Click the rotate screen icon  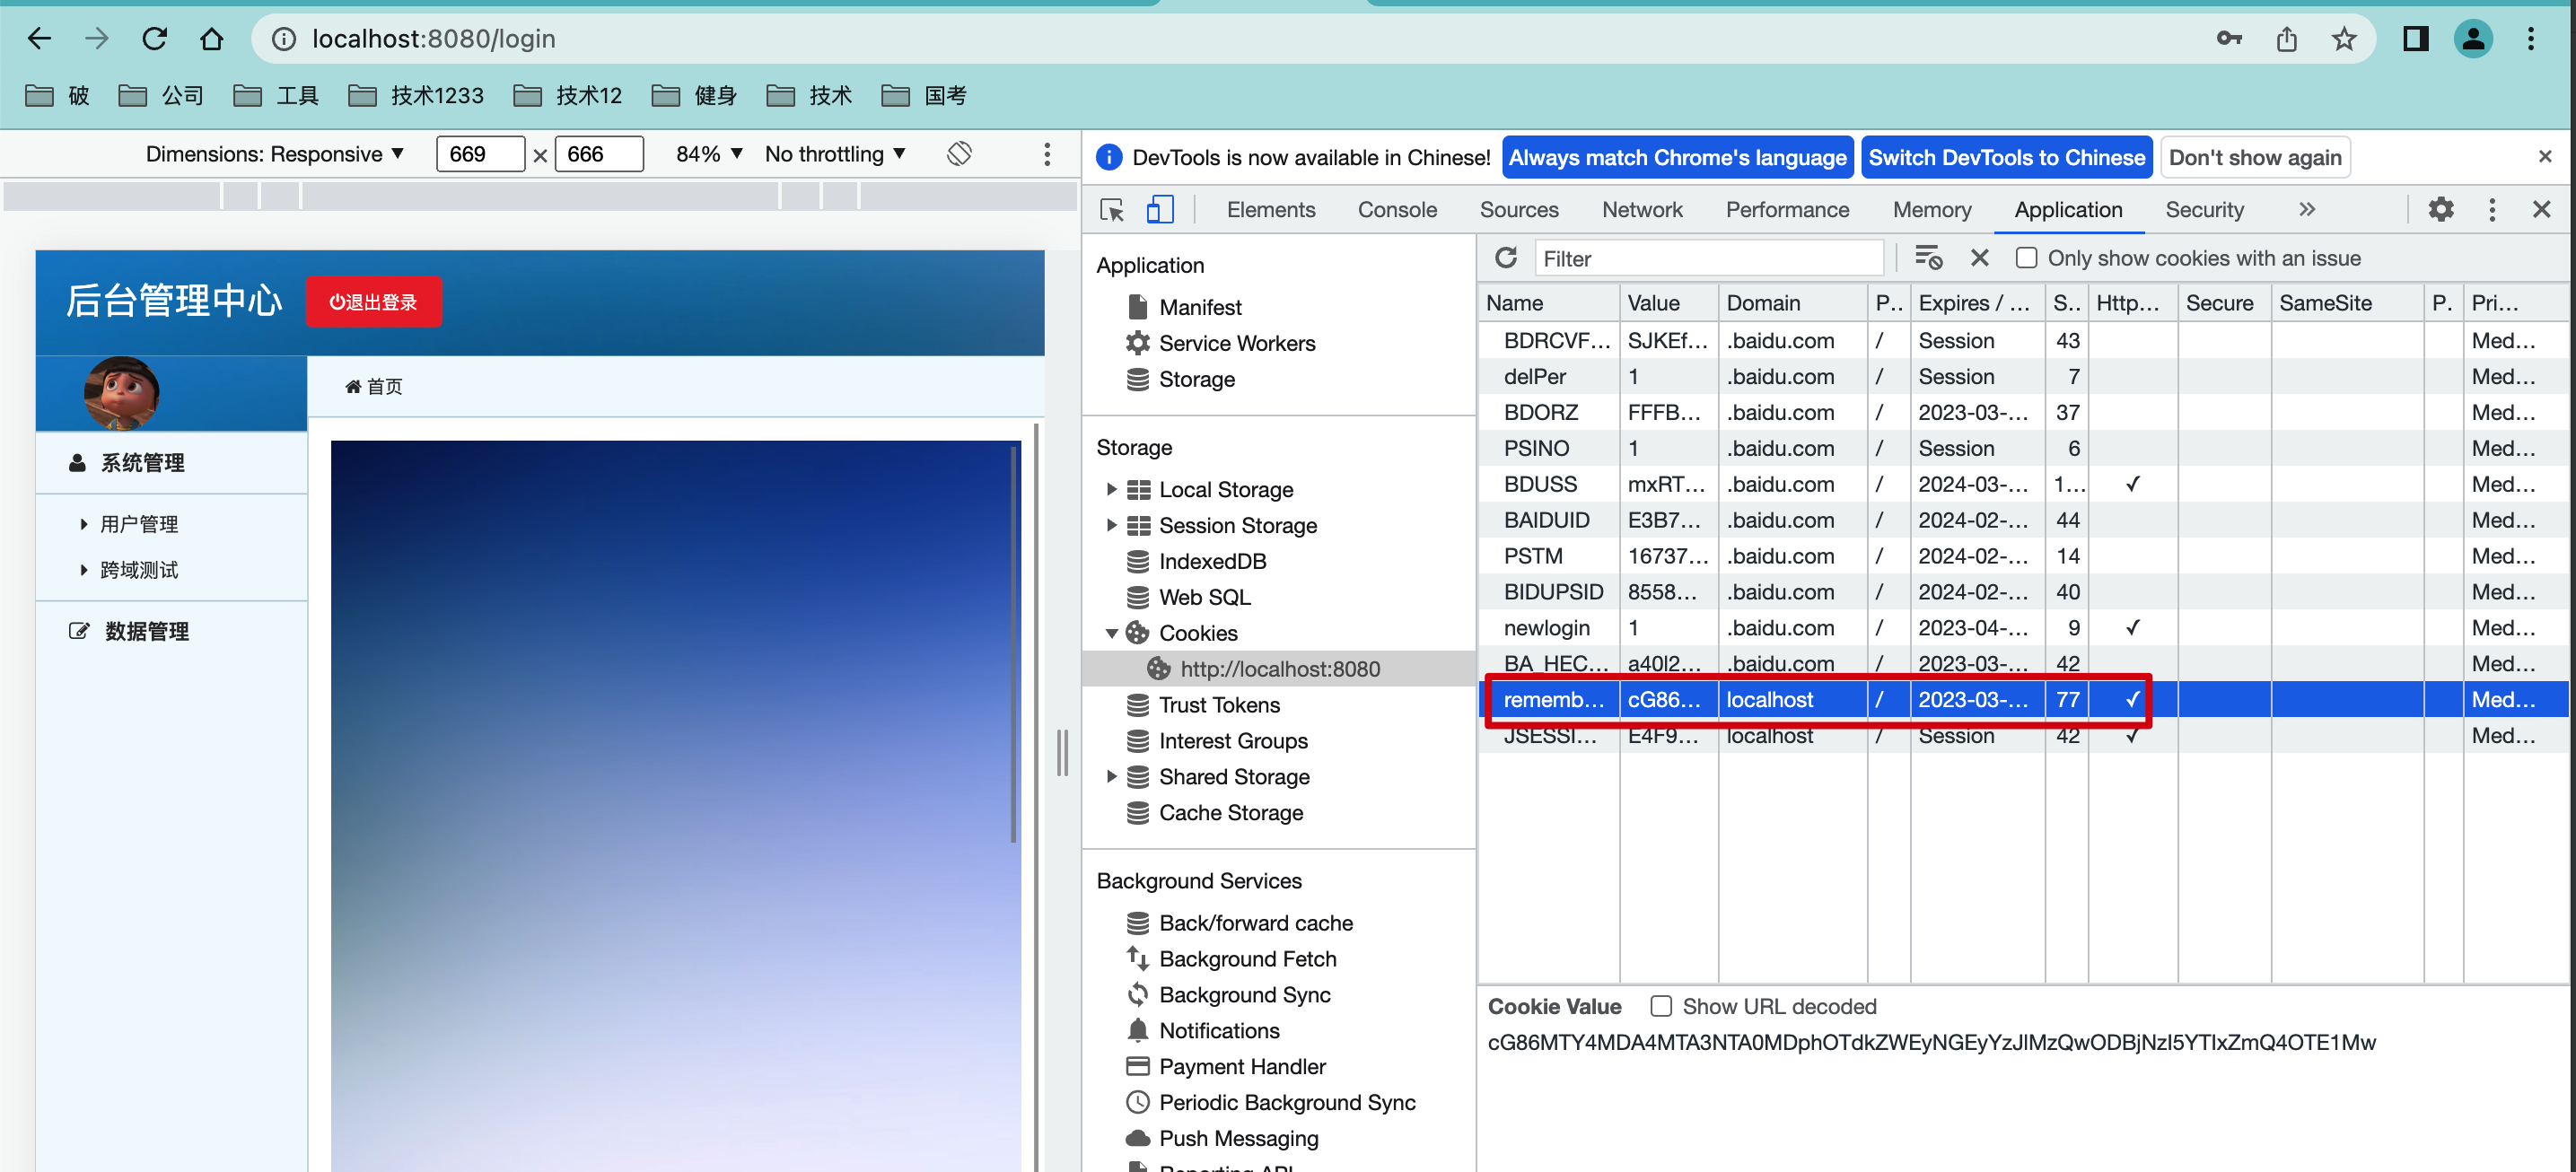959,154
